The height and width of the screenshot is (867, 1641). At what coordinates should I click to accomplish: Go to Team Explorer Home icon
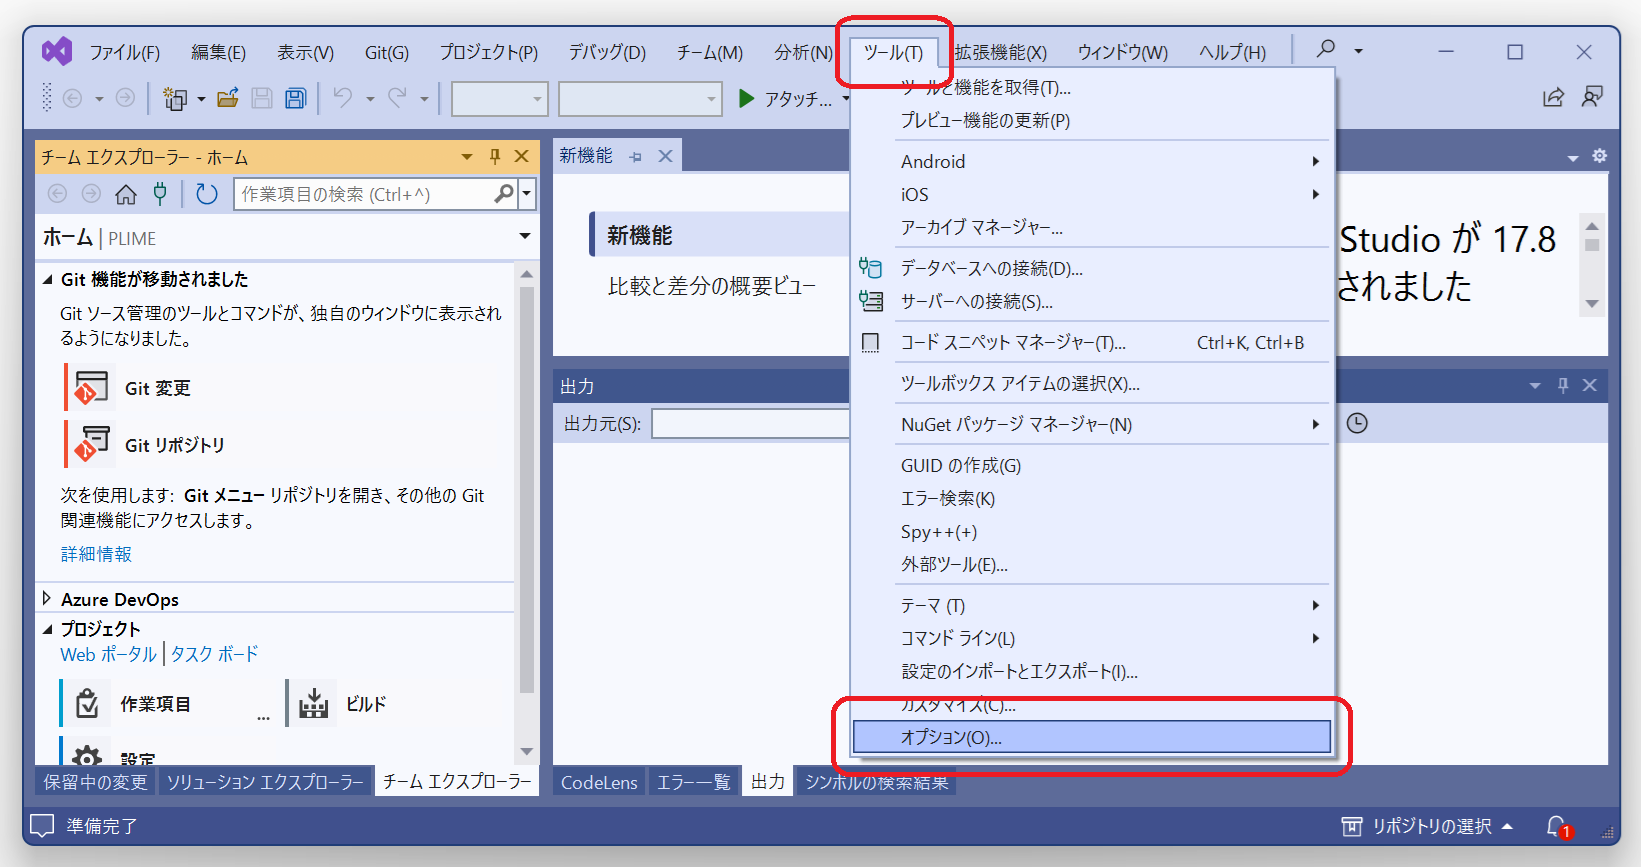[126, 194]
